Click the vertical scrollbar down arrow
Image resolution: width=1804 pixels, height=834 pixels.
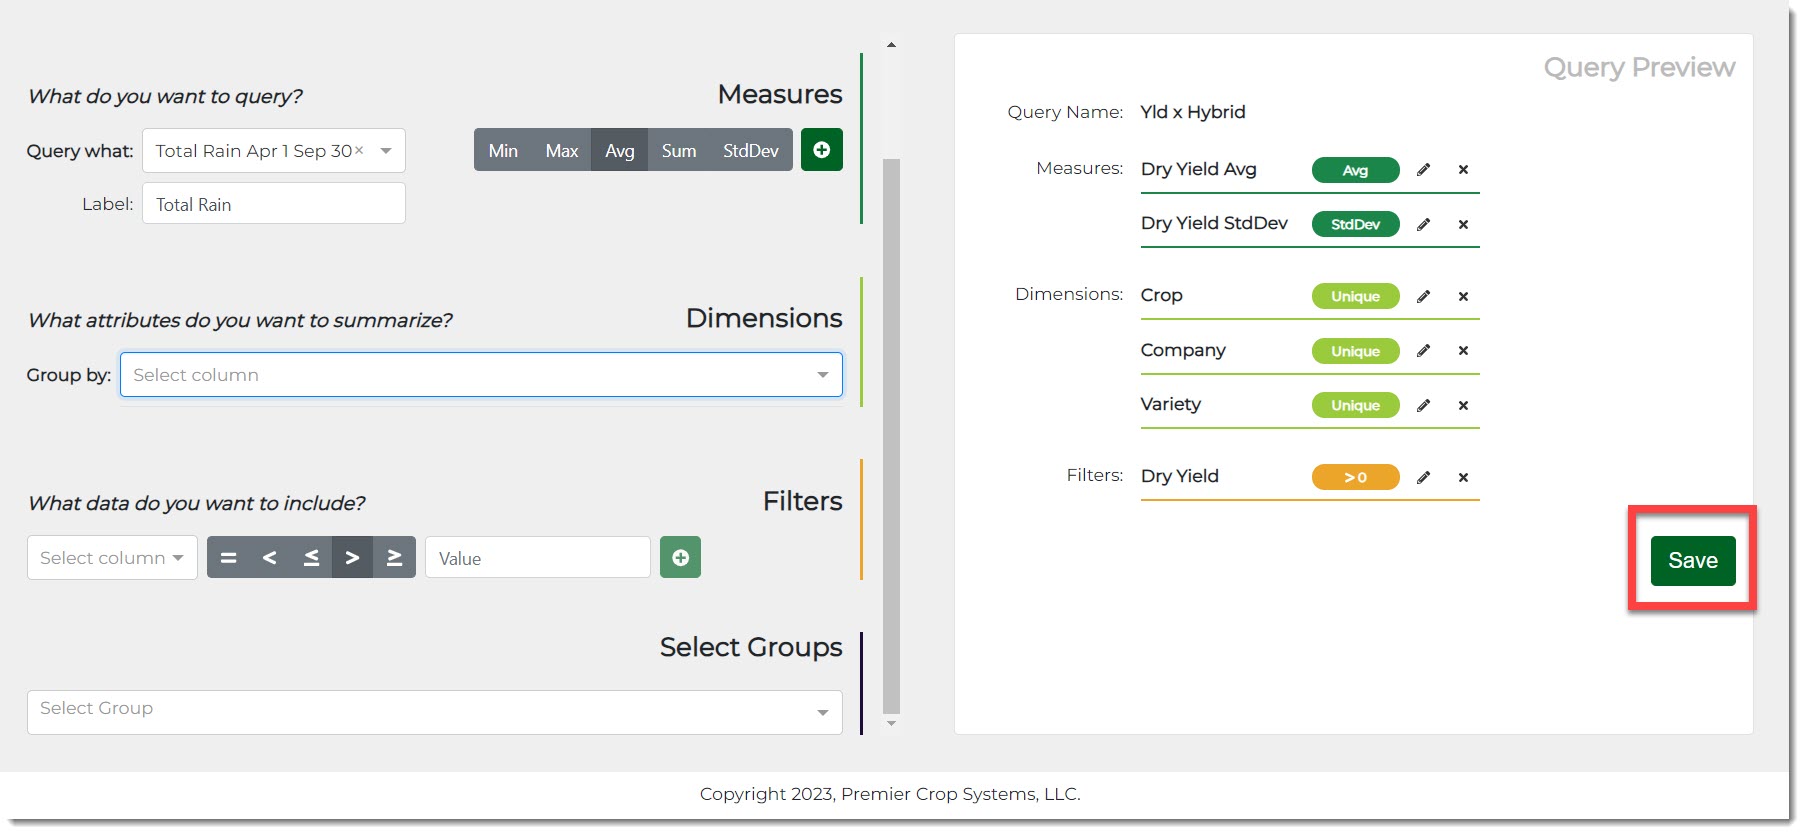click(x=891, y=723)
